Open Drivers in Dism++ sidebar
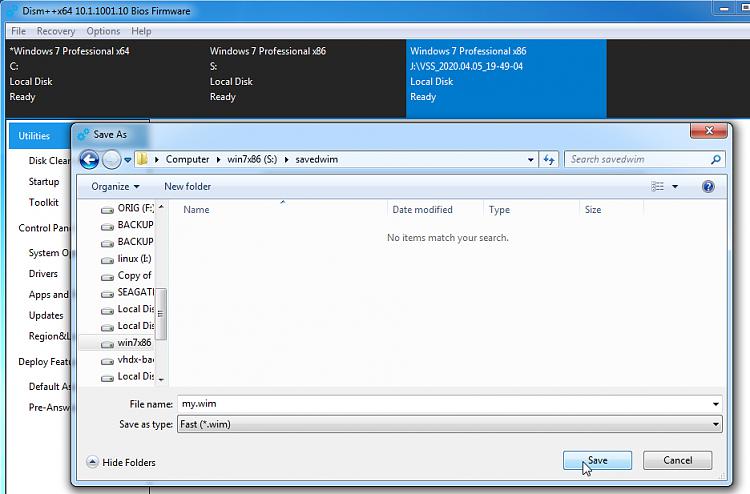The image size is (750, 494). (43, 274)
